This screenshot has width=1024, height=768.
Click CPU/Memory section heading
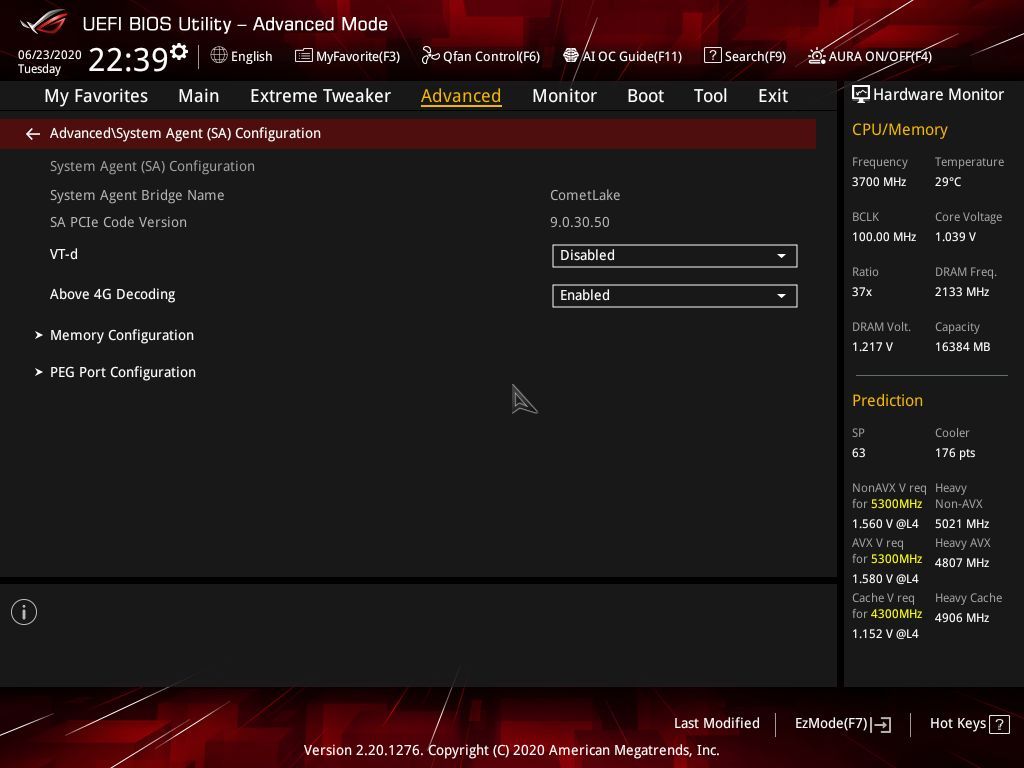(x=899, y=130)
